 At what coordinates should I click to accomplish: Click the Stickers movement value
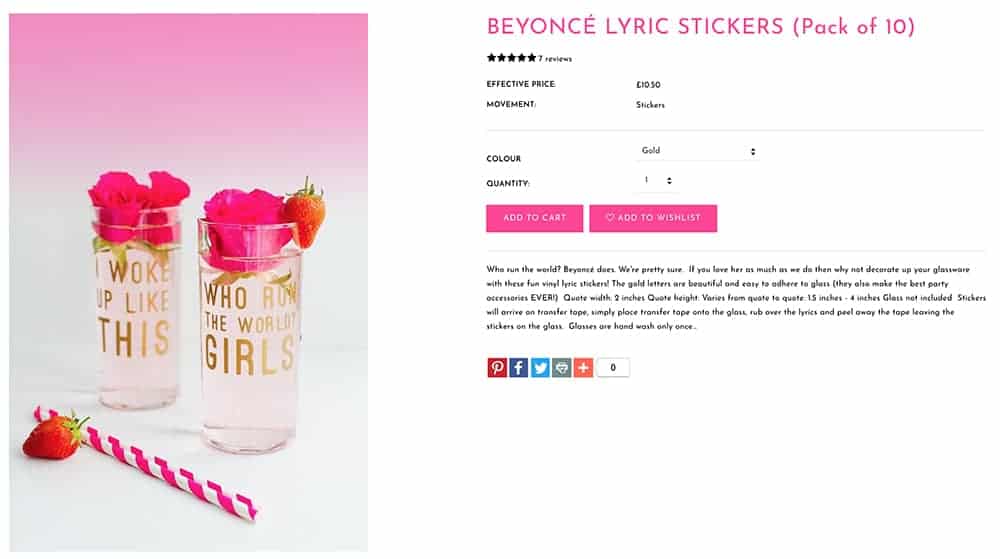(650, 105)
